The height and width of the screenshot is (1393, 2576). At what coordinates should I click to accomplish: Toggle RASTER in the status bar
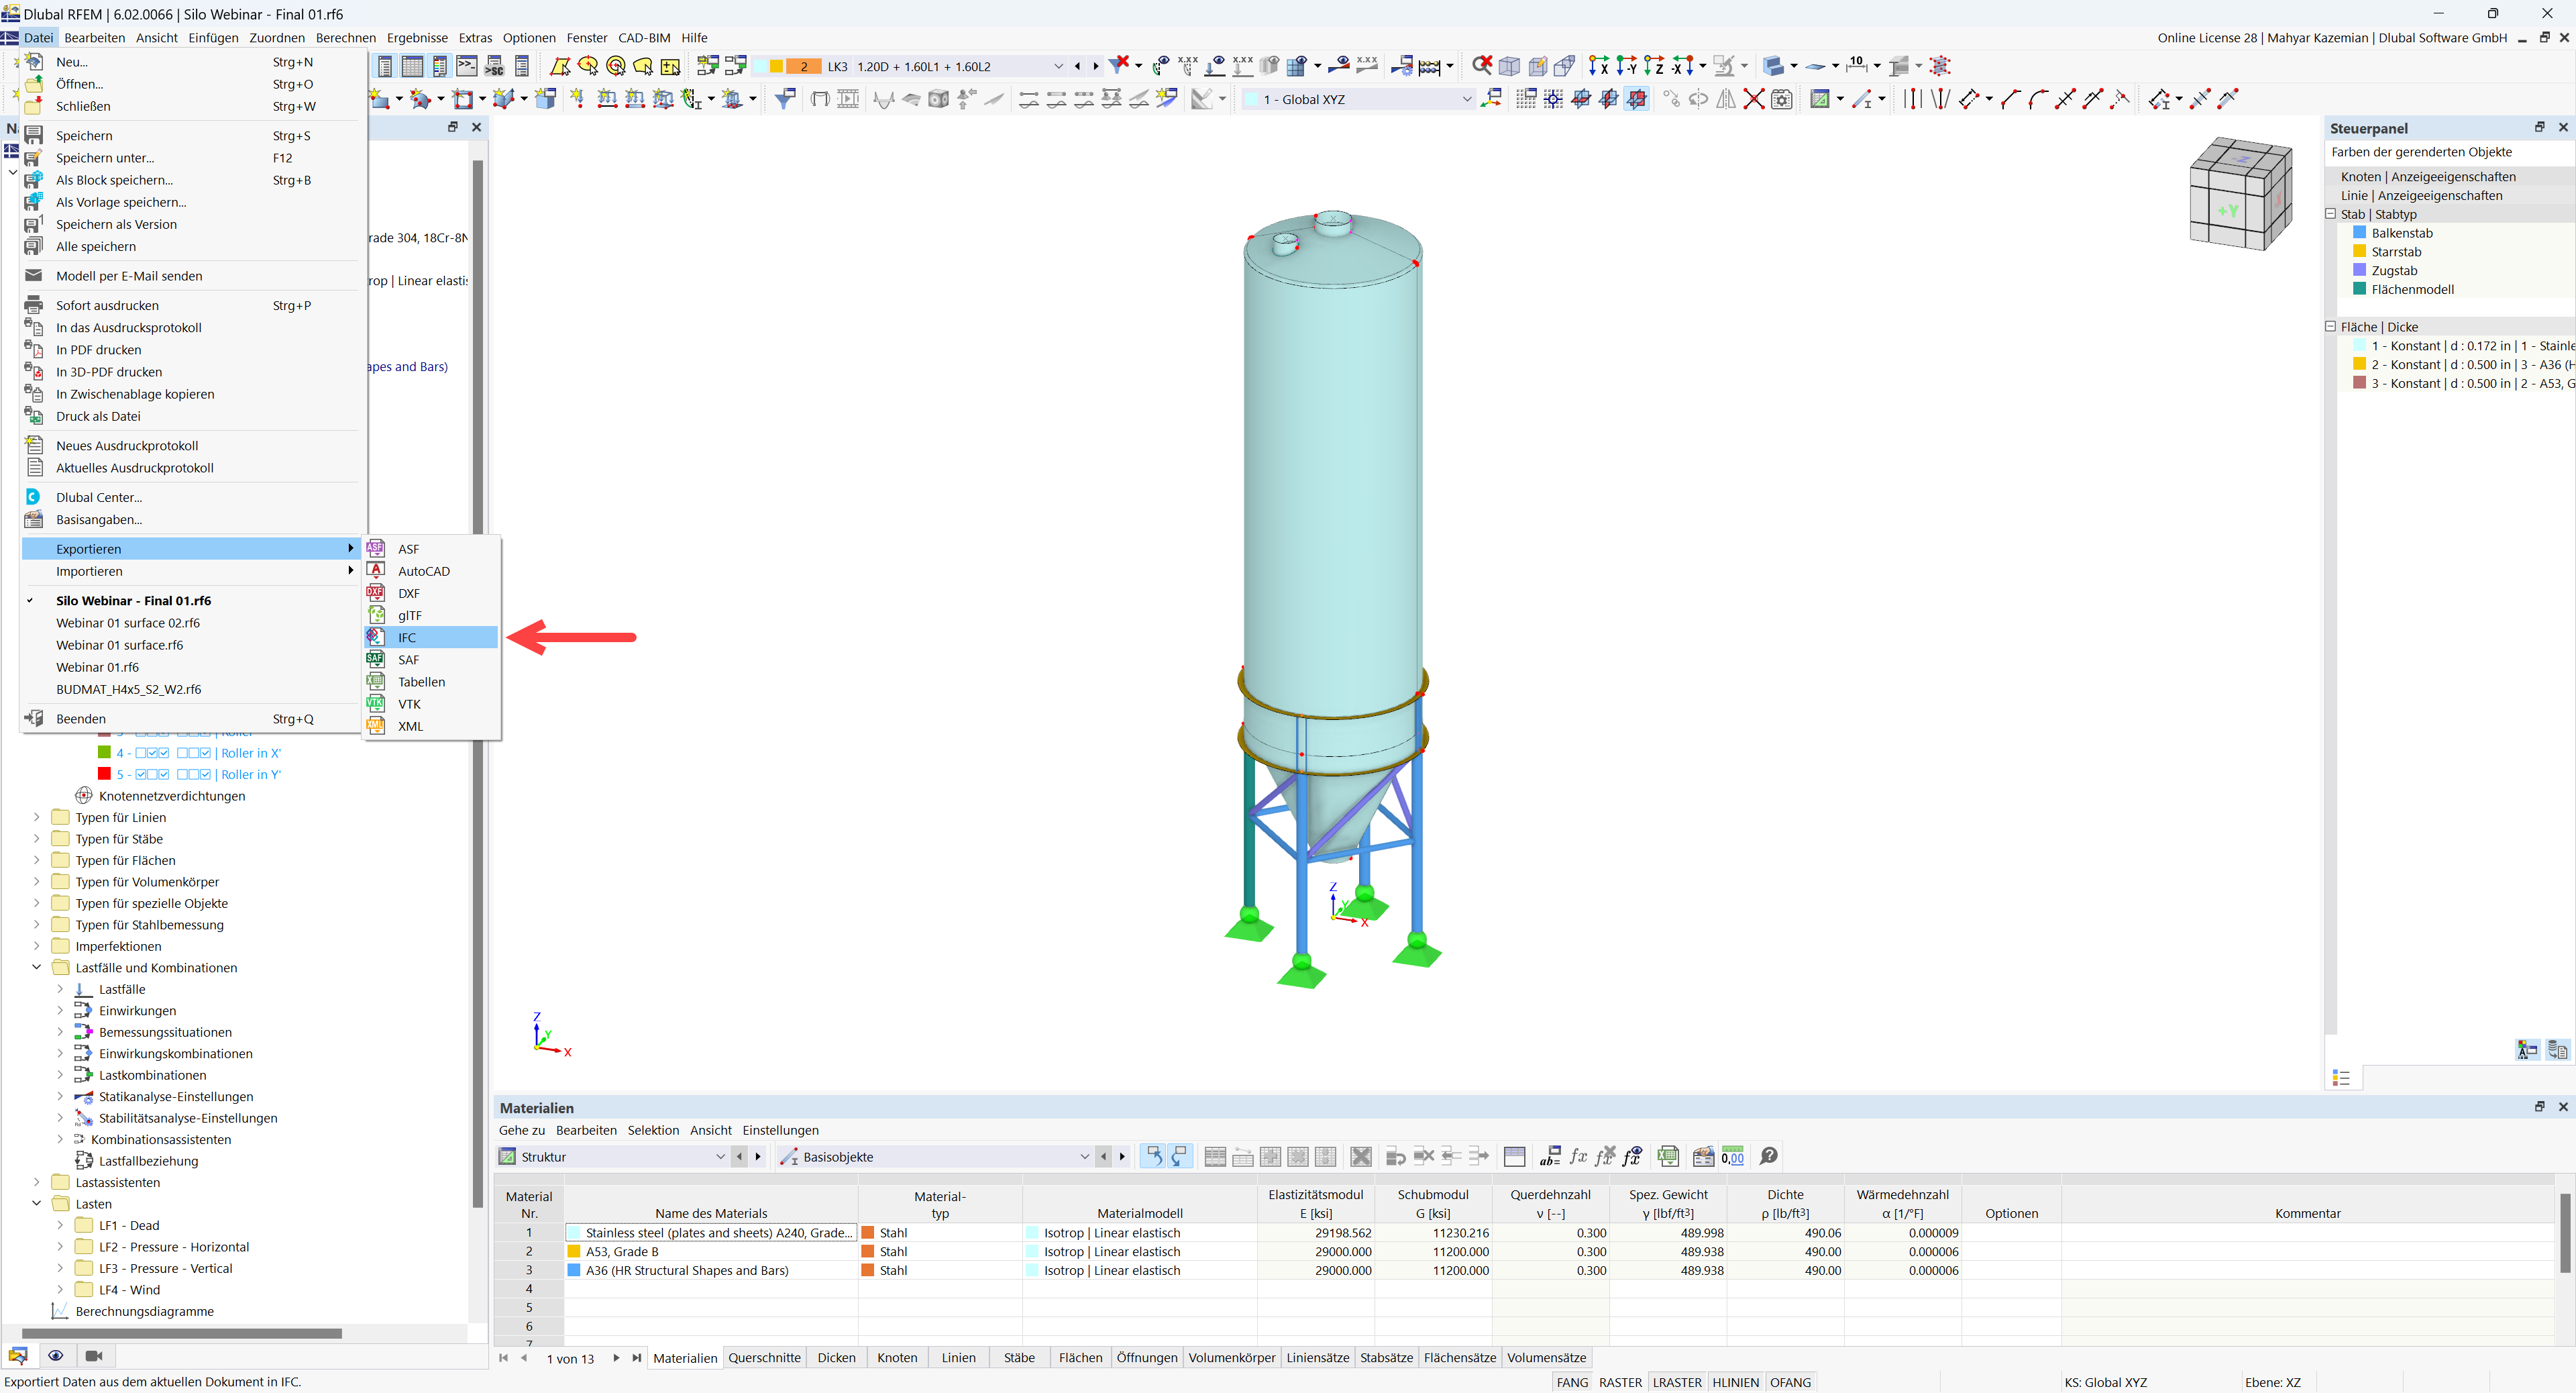pyautogui.click(x=1621, y=1382)
